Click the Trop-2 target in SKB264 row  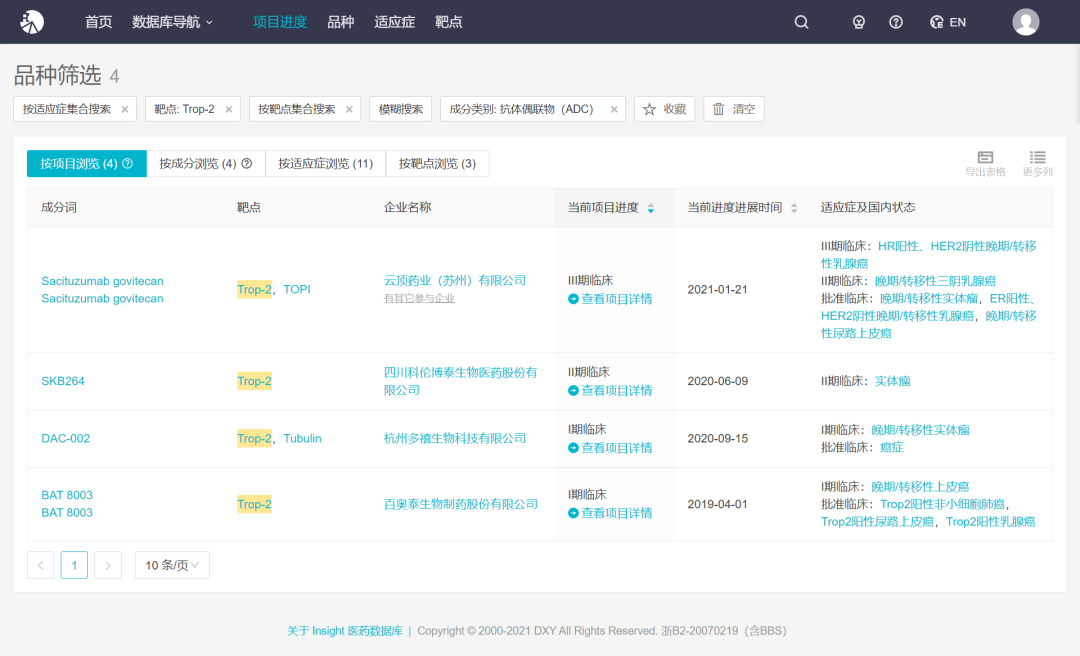[x=254, y=381]
